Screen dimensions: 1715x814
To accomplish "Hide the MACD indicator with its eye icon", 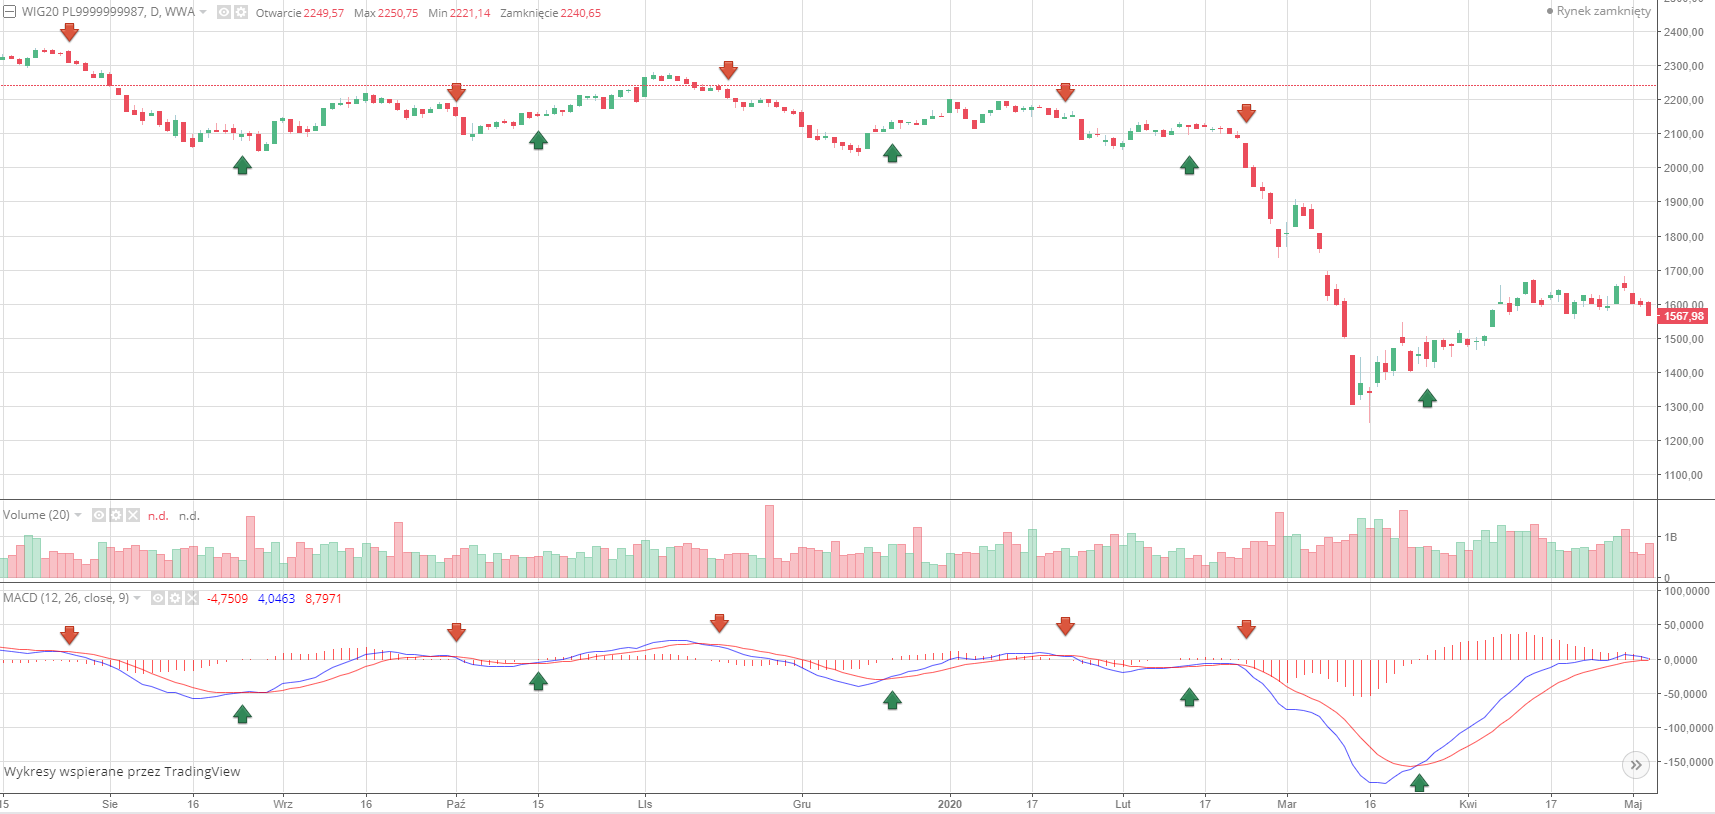I will 158,598.
